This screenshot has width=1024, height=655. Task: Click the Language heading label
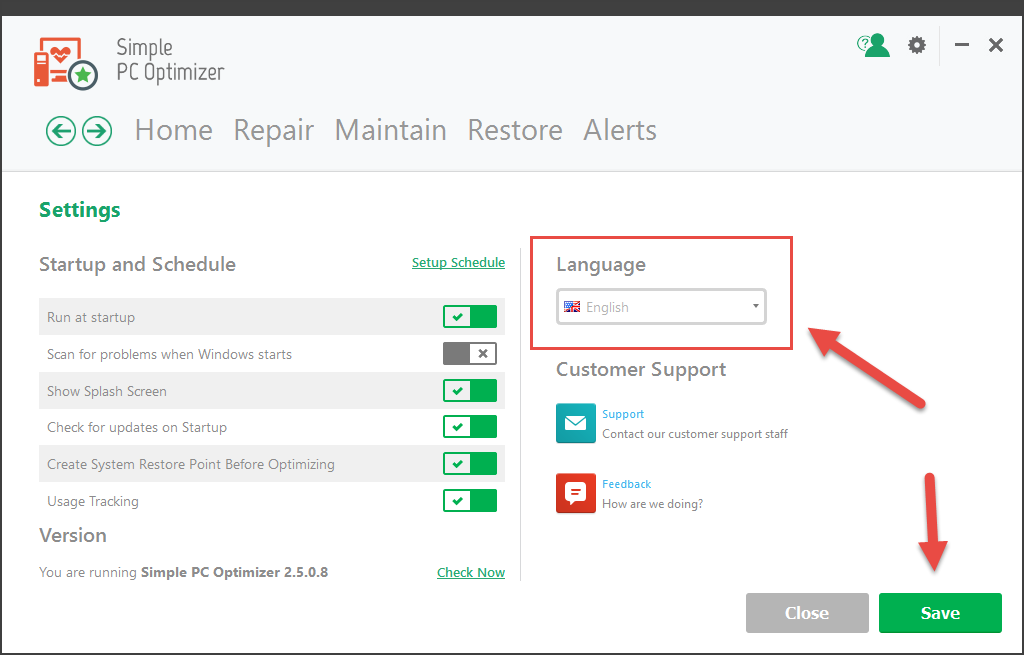[601, 265]
